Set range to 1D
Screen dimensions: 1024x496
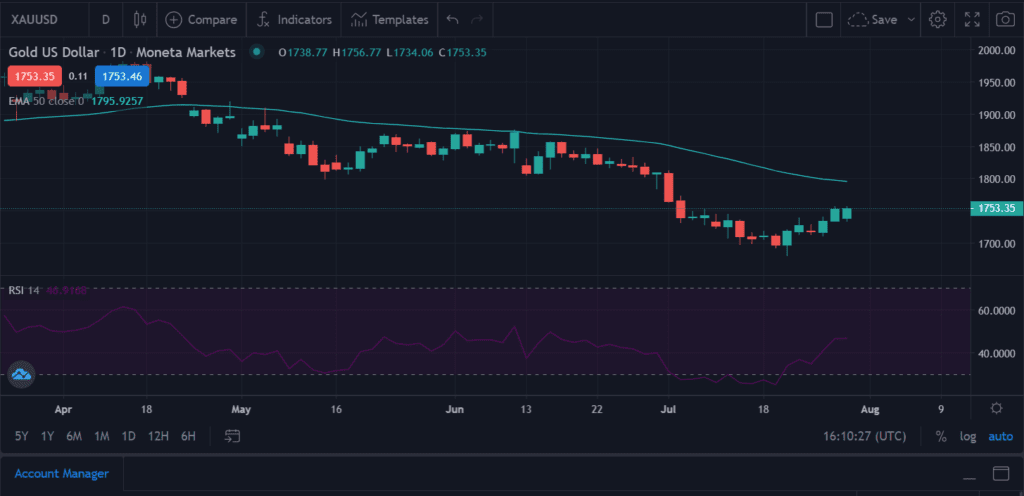129,436
